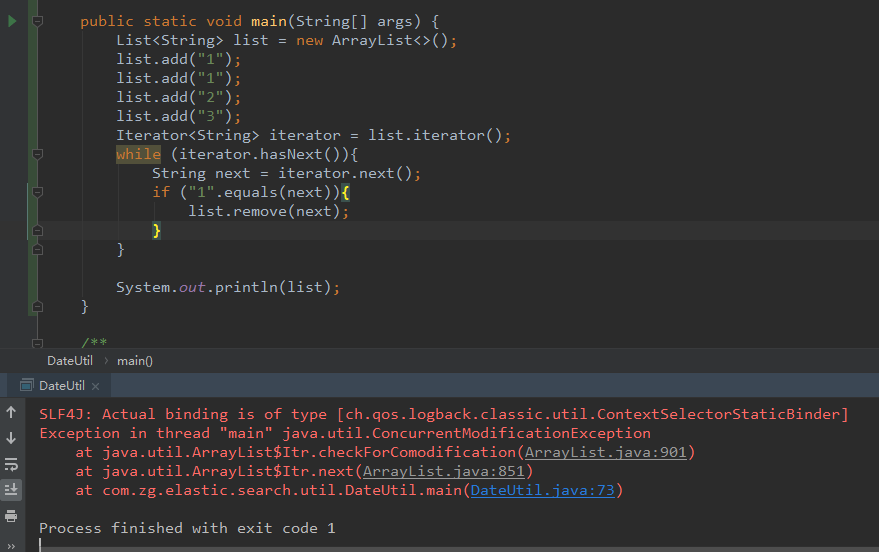Click the fold end marker at main's closing brace

coord(37,306)
